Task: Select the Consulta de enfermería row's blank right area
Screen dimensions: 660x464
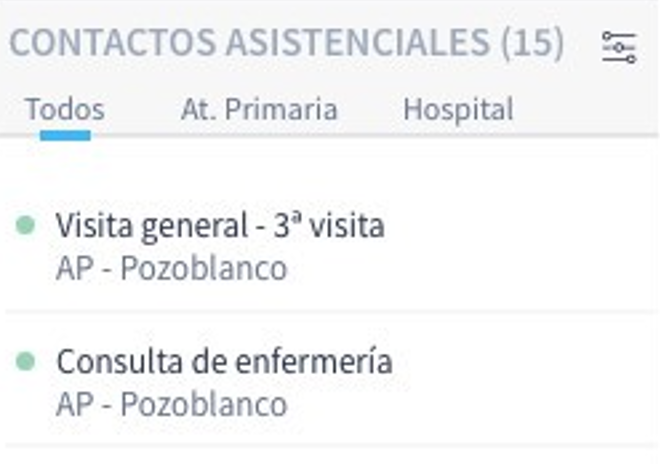Action: point(526,382)
